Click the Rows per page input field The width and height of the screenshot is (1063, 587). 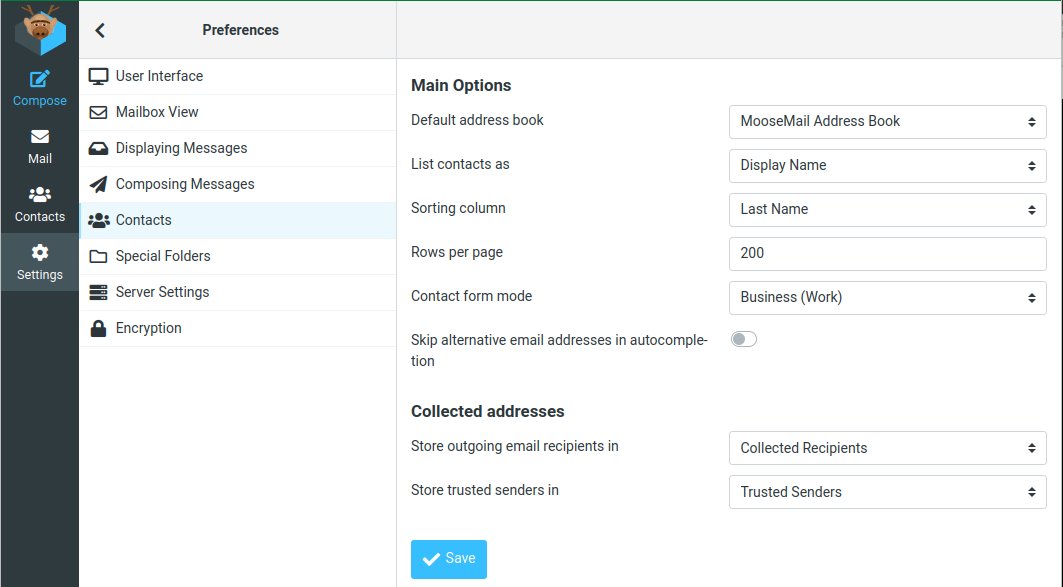tap(887, 253)
